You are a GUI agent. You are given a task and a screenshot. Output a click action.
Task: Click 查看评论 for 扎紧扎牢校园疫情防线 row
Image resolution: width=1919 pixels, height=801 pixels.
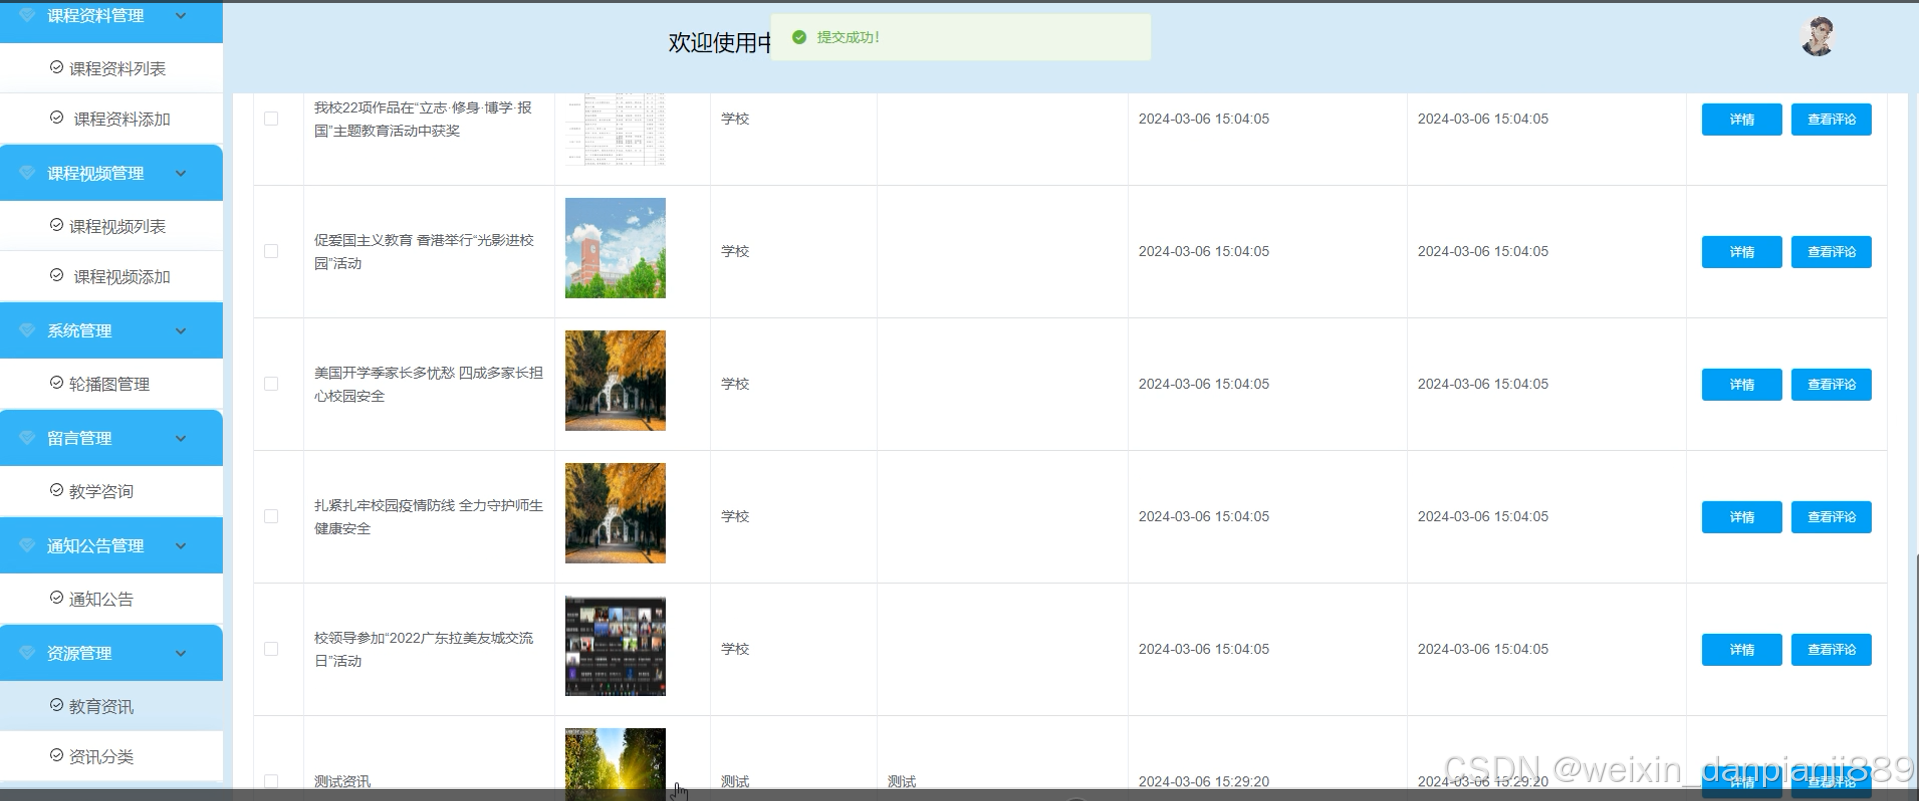1831,517
